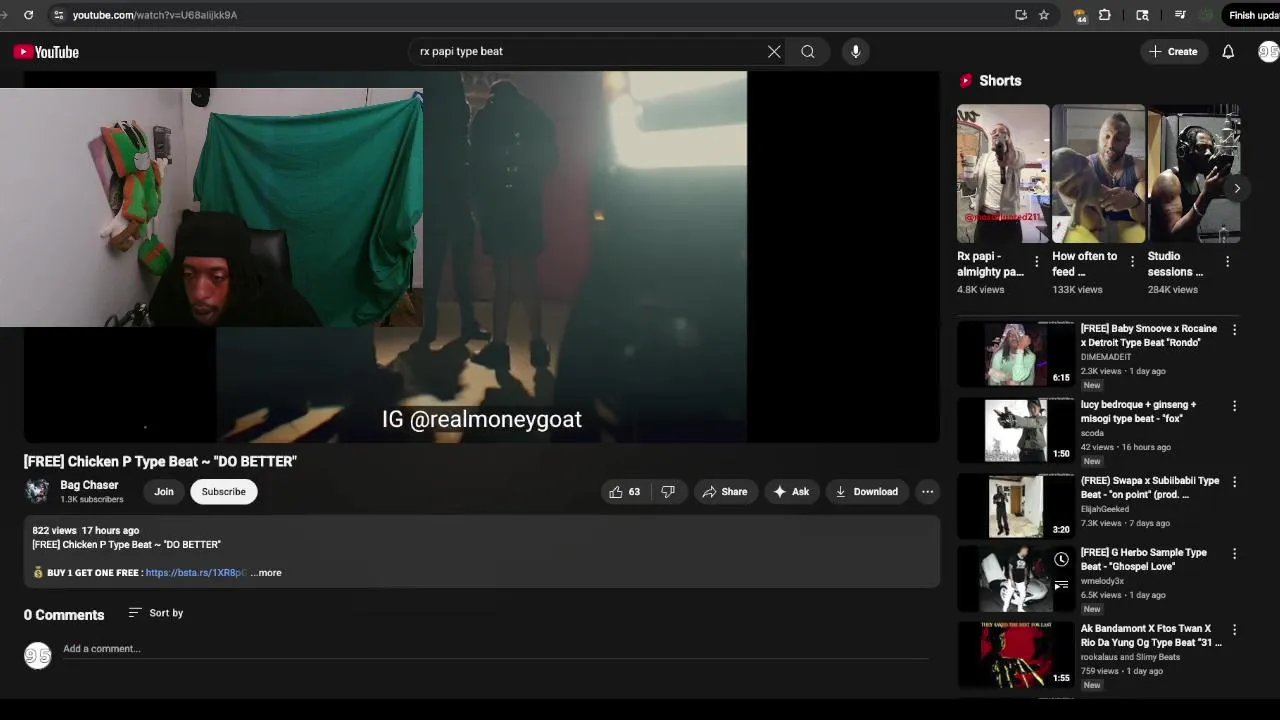Click the browser address bar URL

tap(155, 15)
